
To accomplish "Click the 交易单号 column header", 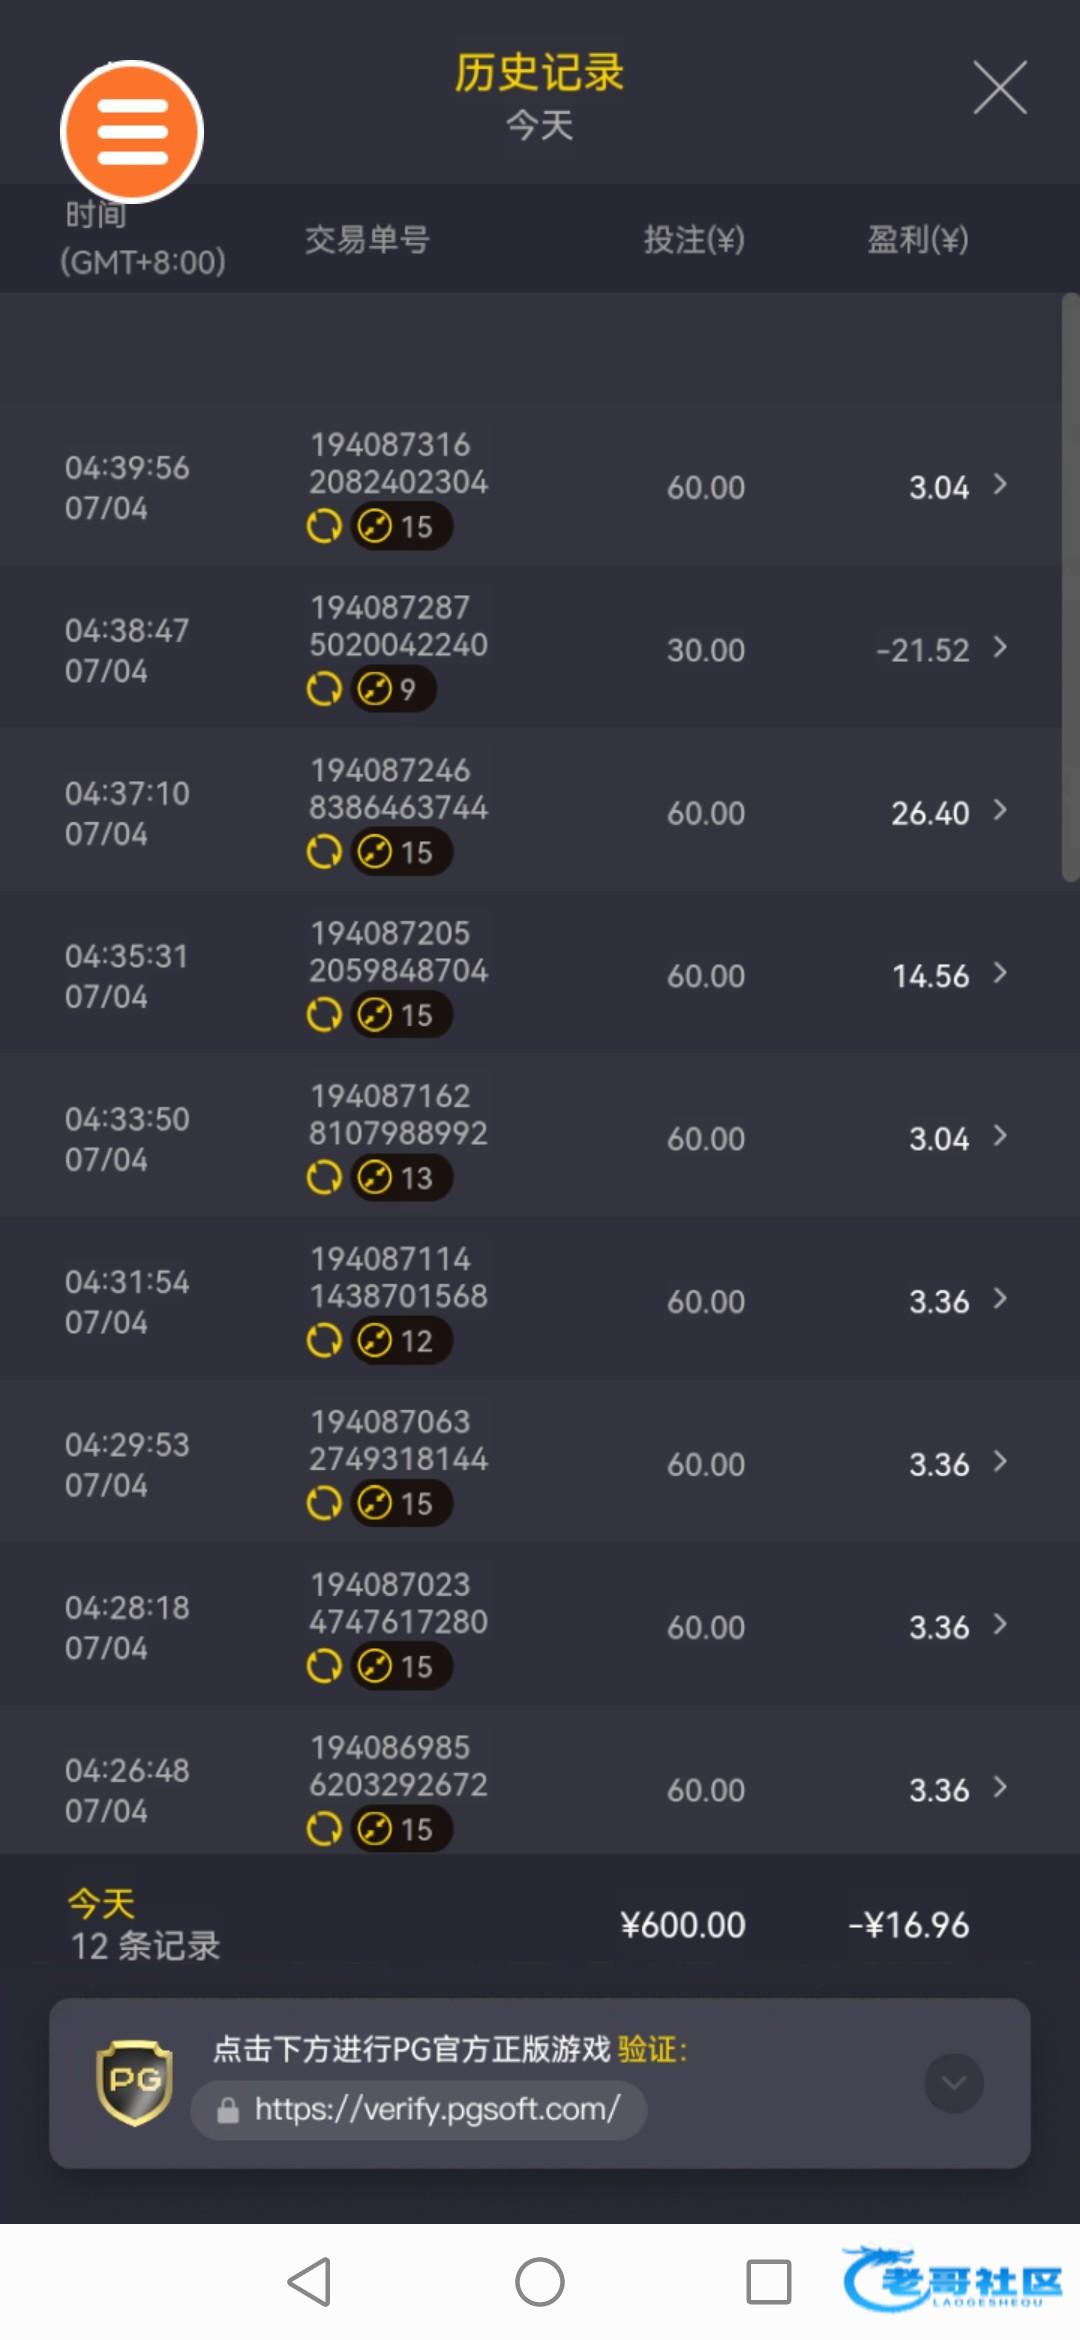I will tap(367, 240).
